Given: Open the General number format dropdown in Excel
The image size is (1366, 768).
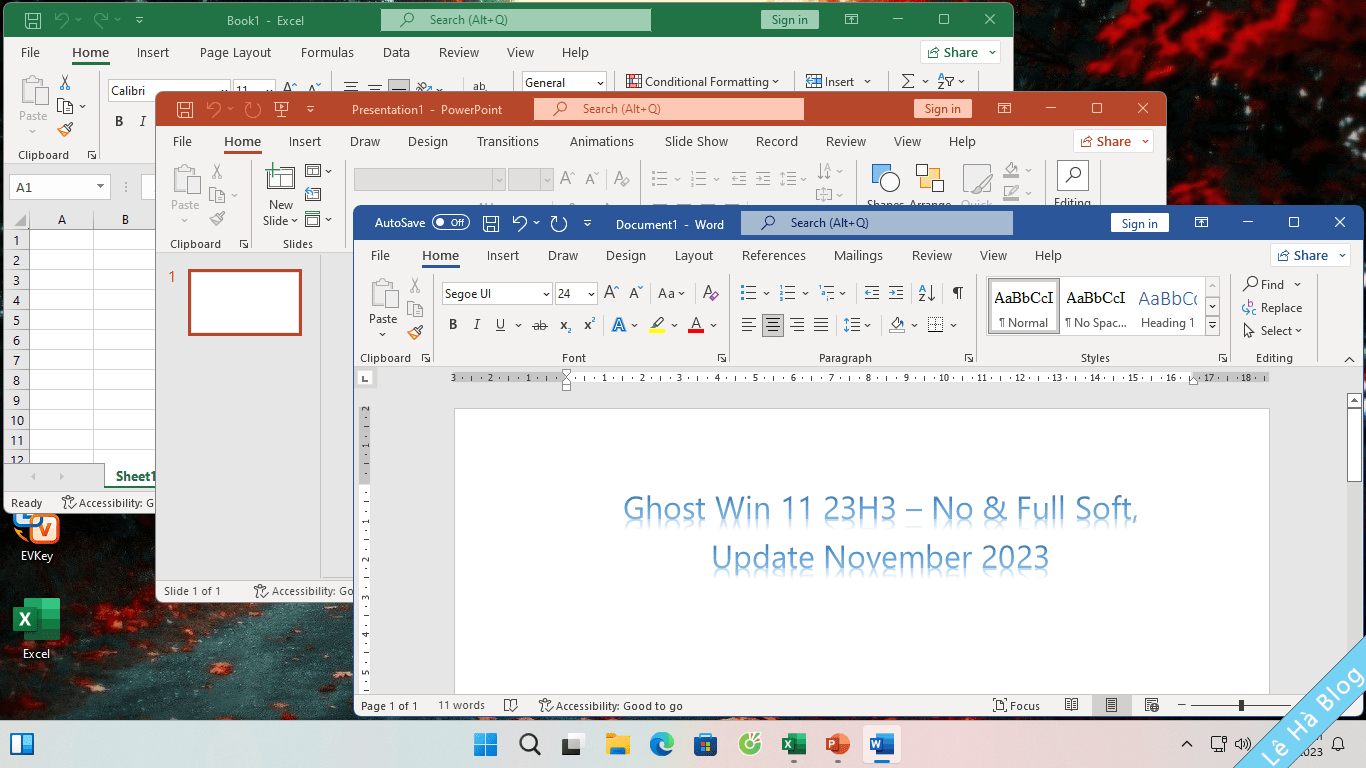Looking at the screenshot, I should 599,83.
